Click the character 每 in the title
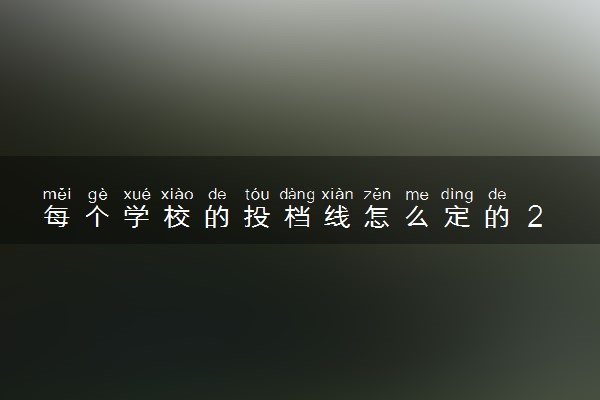The height and width of the screenshot is (400, 600). pyautogui.click(x=57, y=216)
